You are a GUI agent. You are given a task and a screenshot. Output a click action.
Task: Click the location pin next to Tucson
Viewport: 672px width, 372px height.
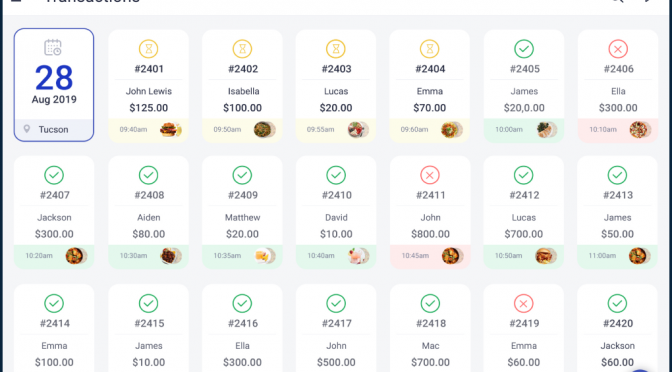[x=27, y=129]
